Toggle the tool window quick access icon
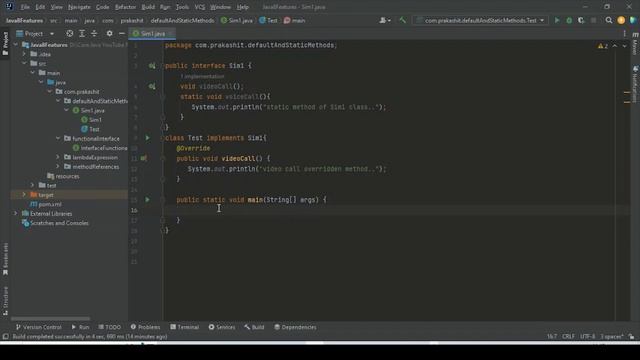Viewport: 640px width, 360px height. click(x=5, y=336)
